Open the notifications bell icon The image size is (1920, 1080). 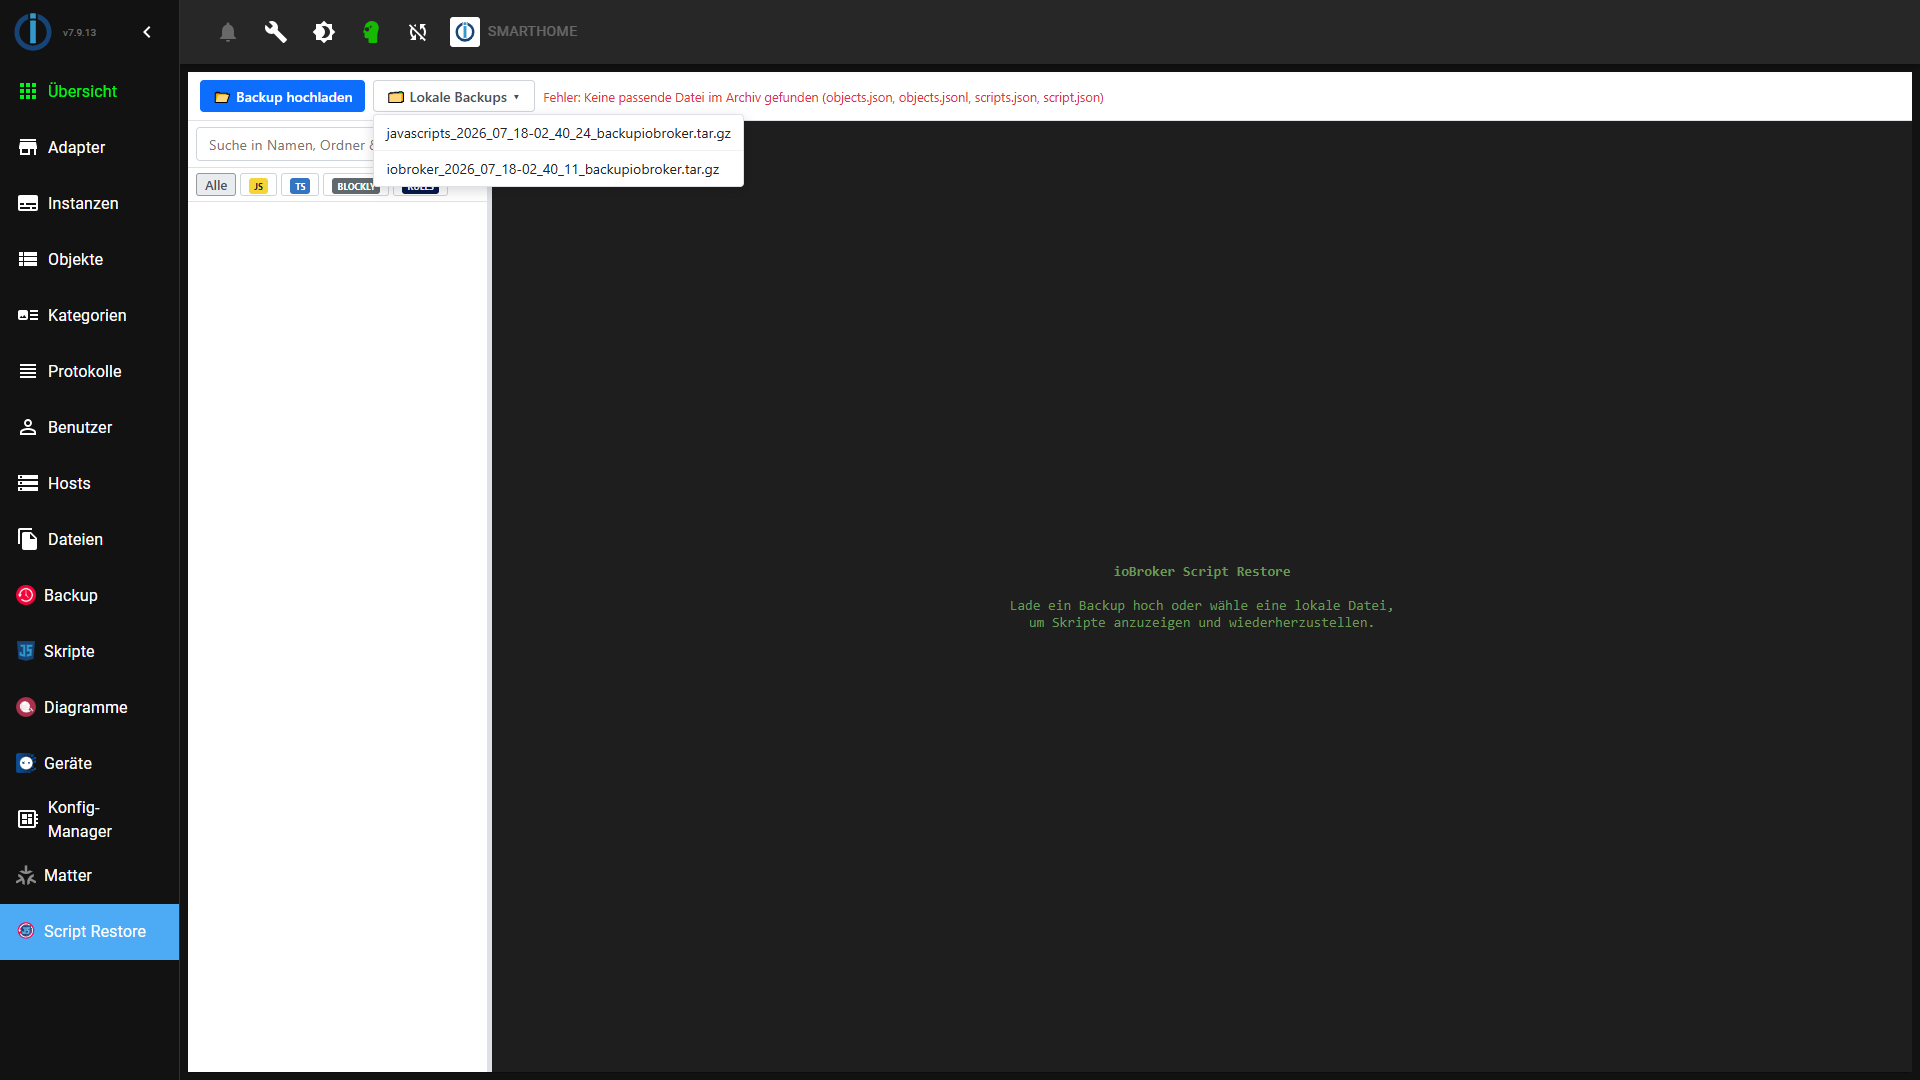228,32
